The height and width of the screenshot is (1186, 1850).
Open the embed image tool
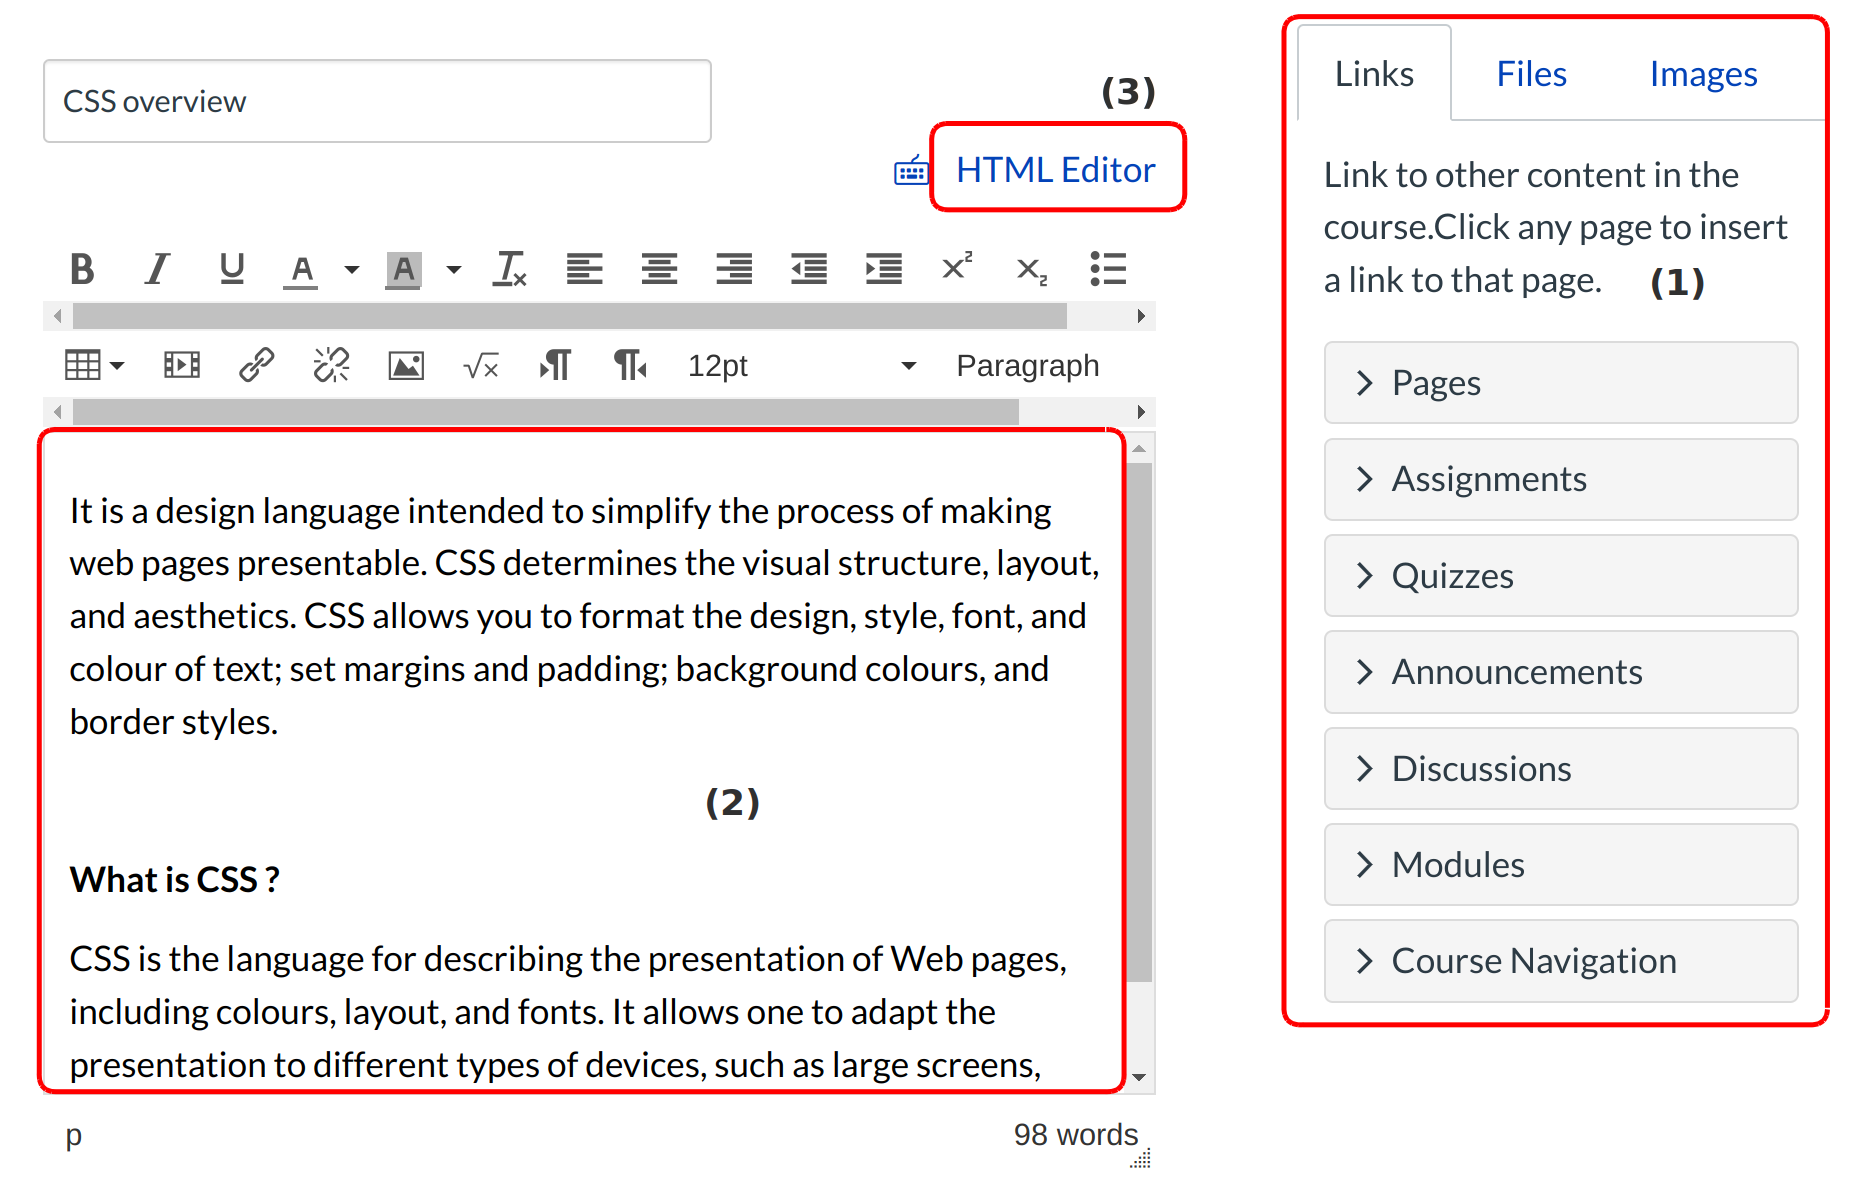pos(406,366)
